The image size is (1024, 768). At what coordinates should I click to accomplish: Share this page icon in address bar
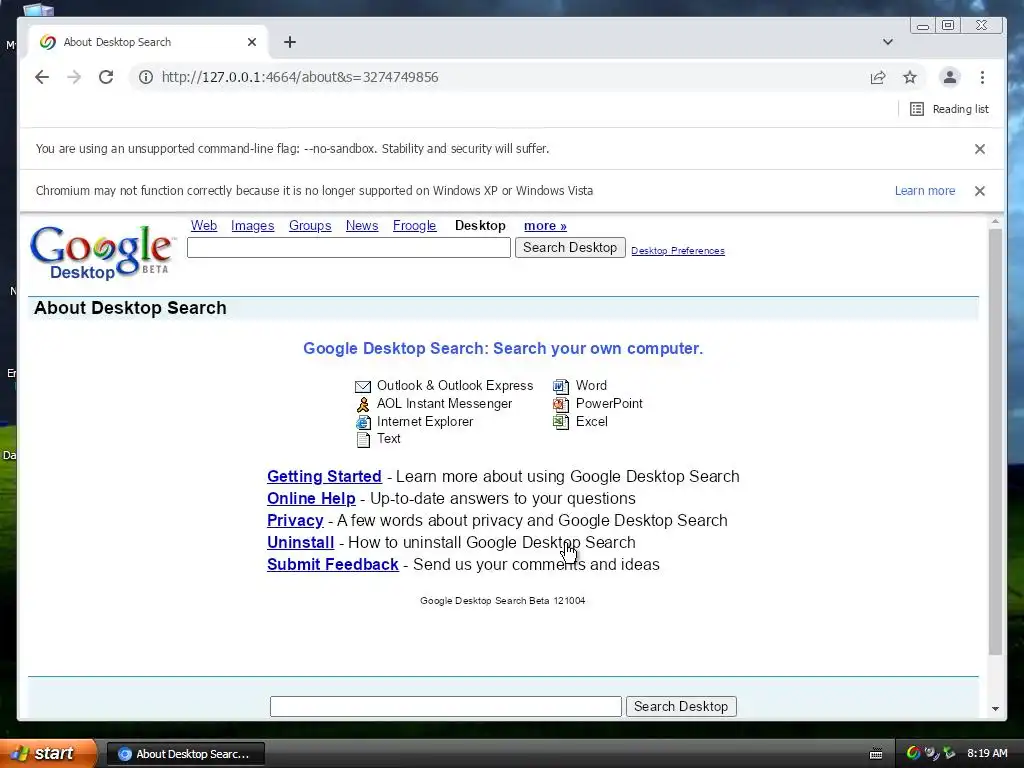pos(878,77)
